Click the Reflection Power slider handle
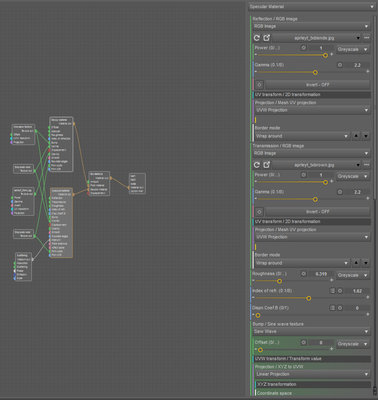The image size is (378, 400). pyautogui.click(x=325, y=55)
